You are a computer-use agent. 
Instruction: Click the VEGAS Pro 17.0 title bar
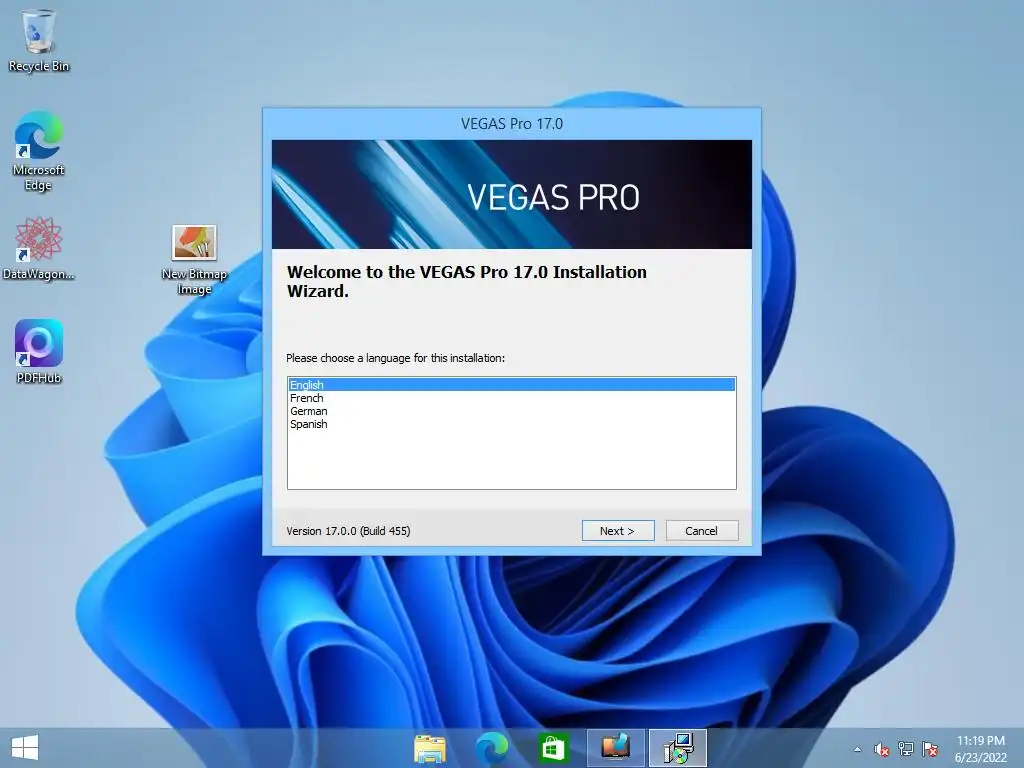point(512,123)
